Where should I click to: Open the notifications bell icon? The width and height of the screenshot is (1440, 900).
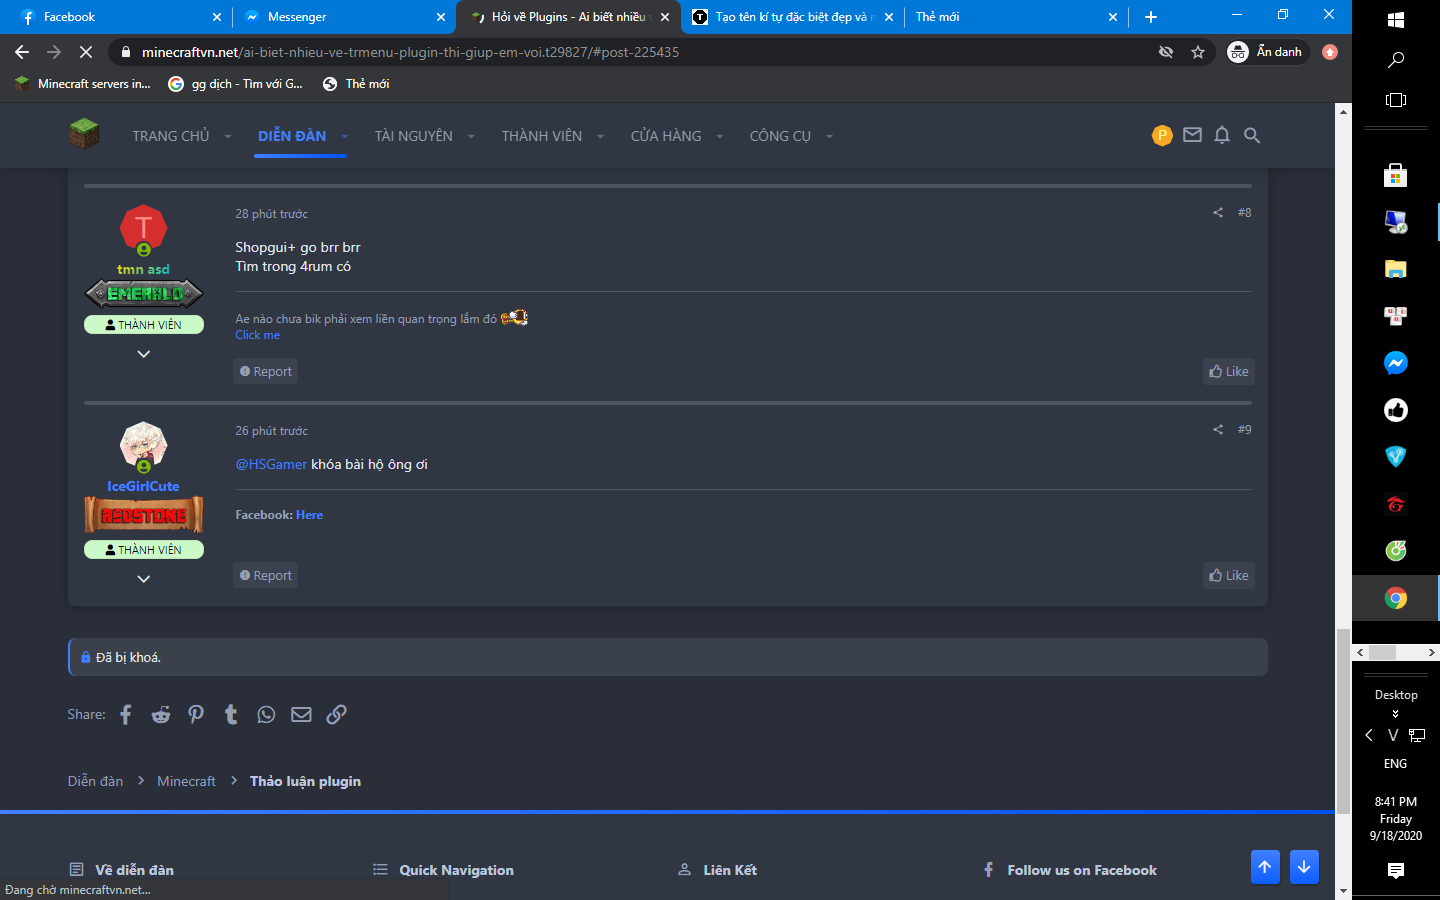coord(1222,135)
